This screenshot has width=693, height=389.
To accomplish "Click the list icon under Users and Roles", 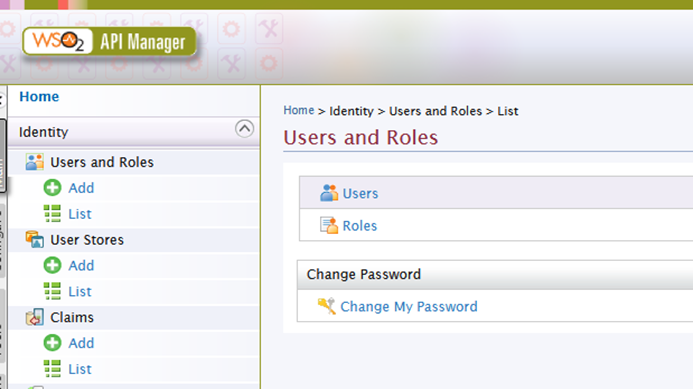I will [x=53, y=214].
